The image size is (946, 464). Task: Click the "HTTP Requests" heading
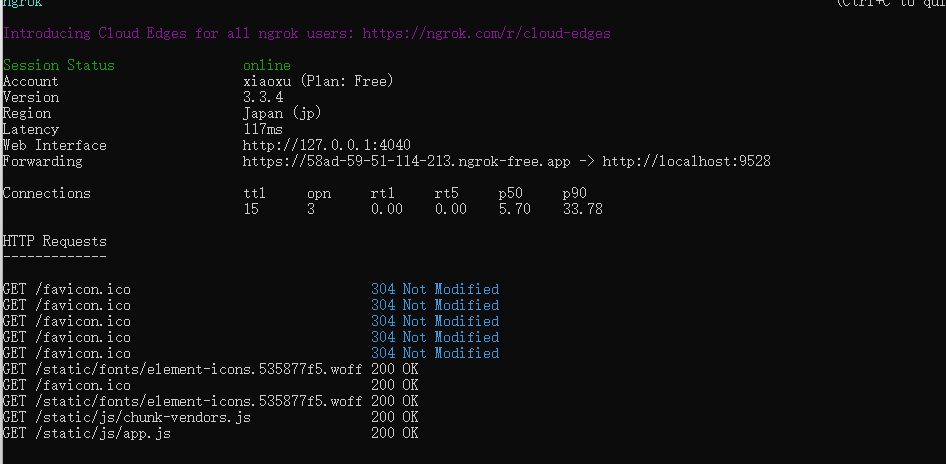54,241
